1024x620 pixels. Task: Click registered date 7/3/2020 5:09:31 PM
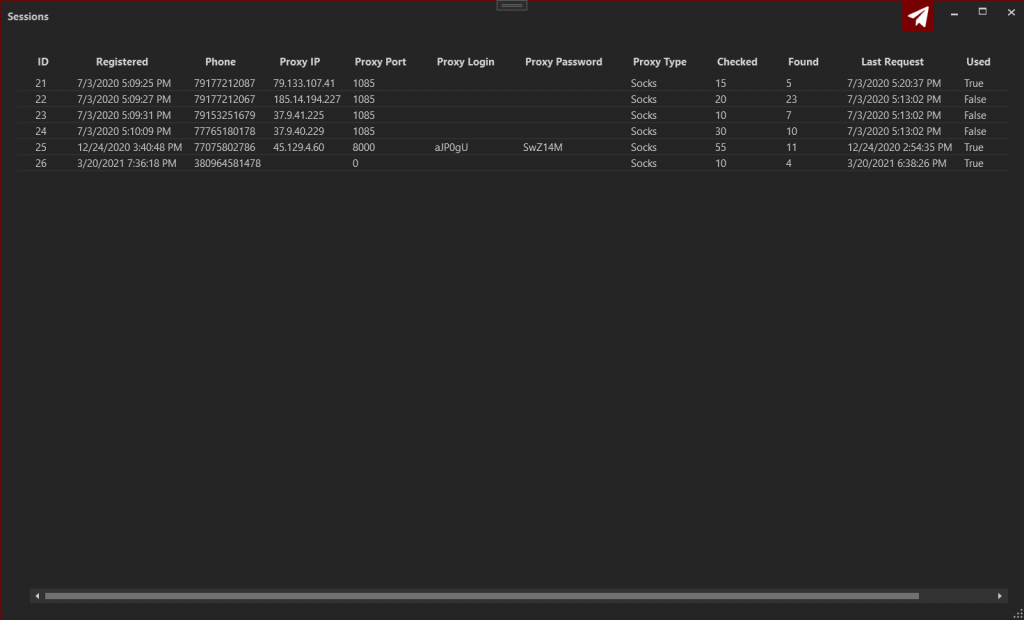click(x=124, y=115)
